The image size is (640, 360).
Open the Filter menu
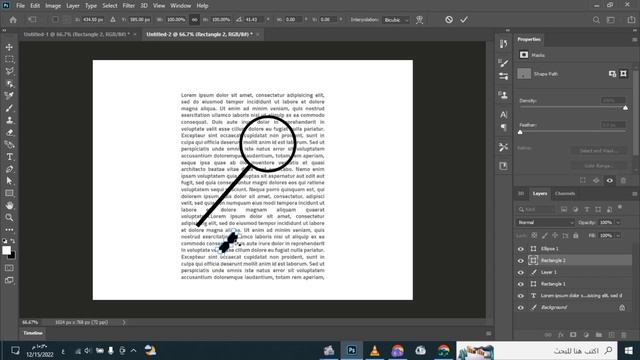pos(129,6)
